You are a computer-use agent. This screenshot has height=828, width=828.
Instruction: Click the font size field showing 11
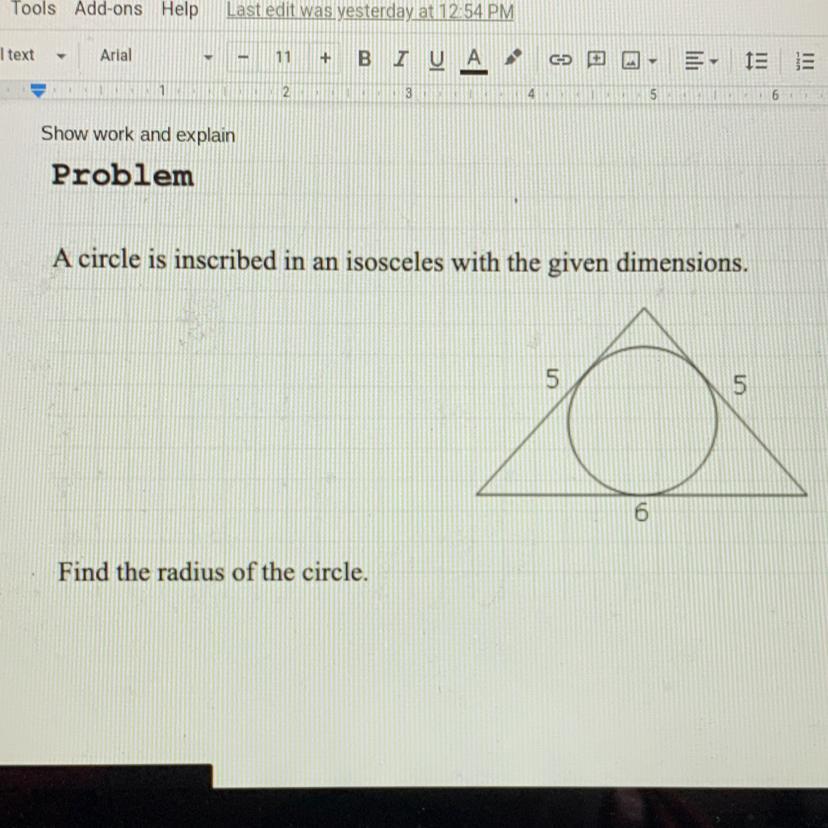point(284,57)
